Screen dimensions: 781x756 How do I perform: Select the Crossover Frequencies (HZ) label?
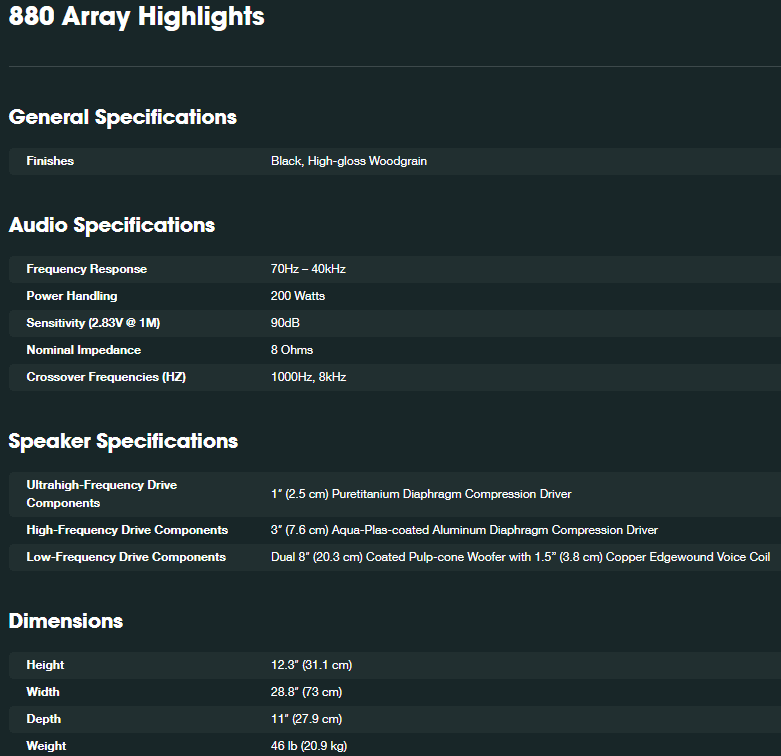(106, 377)
